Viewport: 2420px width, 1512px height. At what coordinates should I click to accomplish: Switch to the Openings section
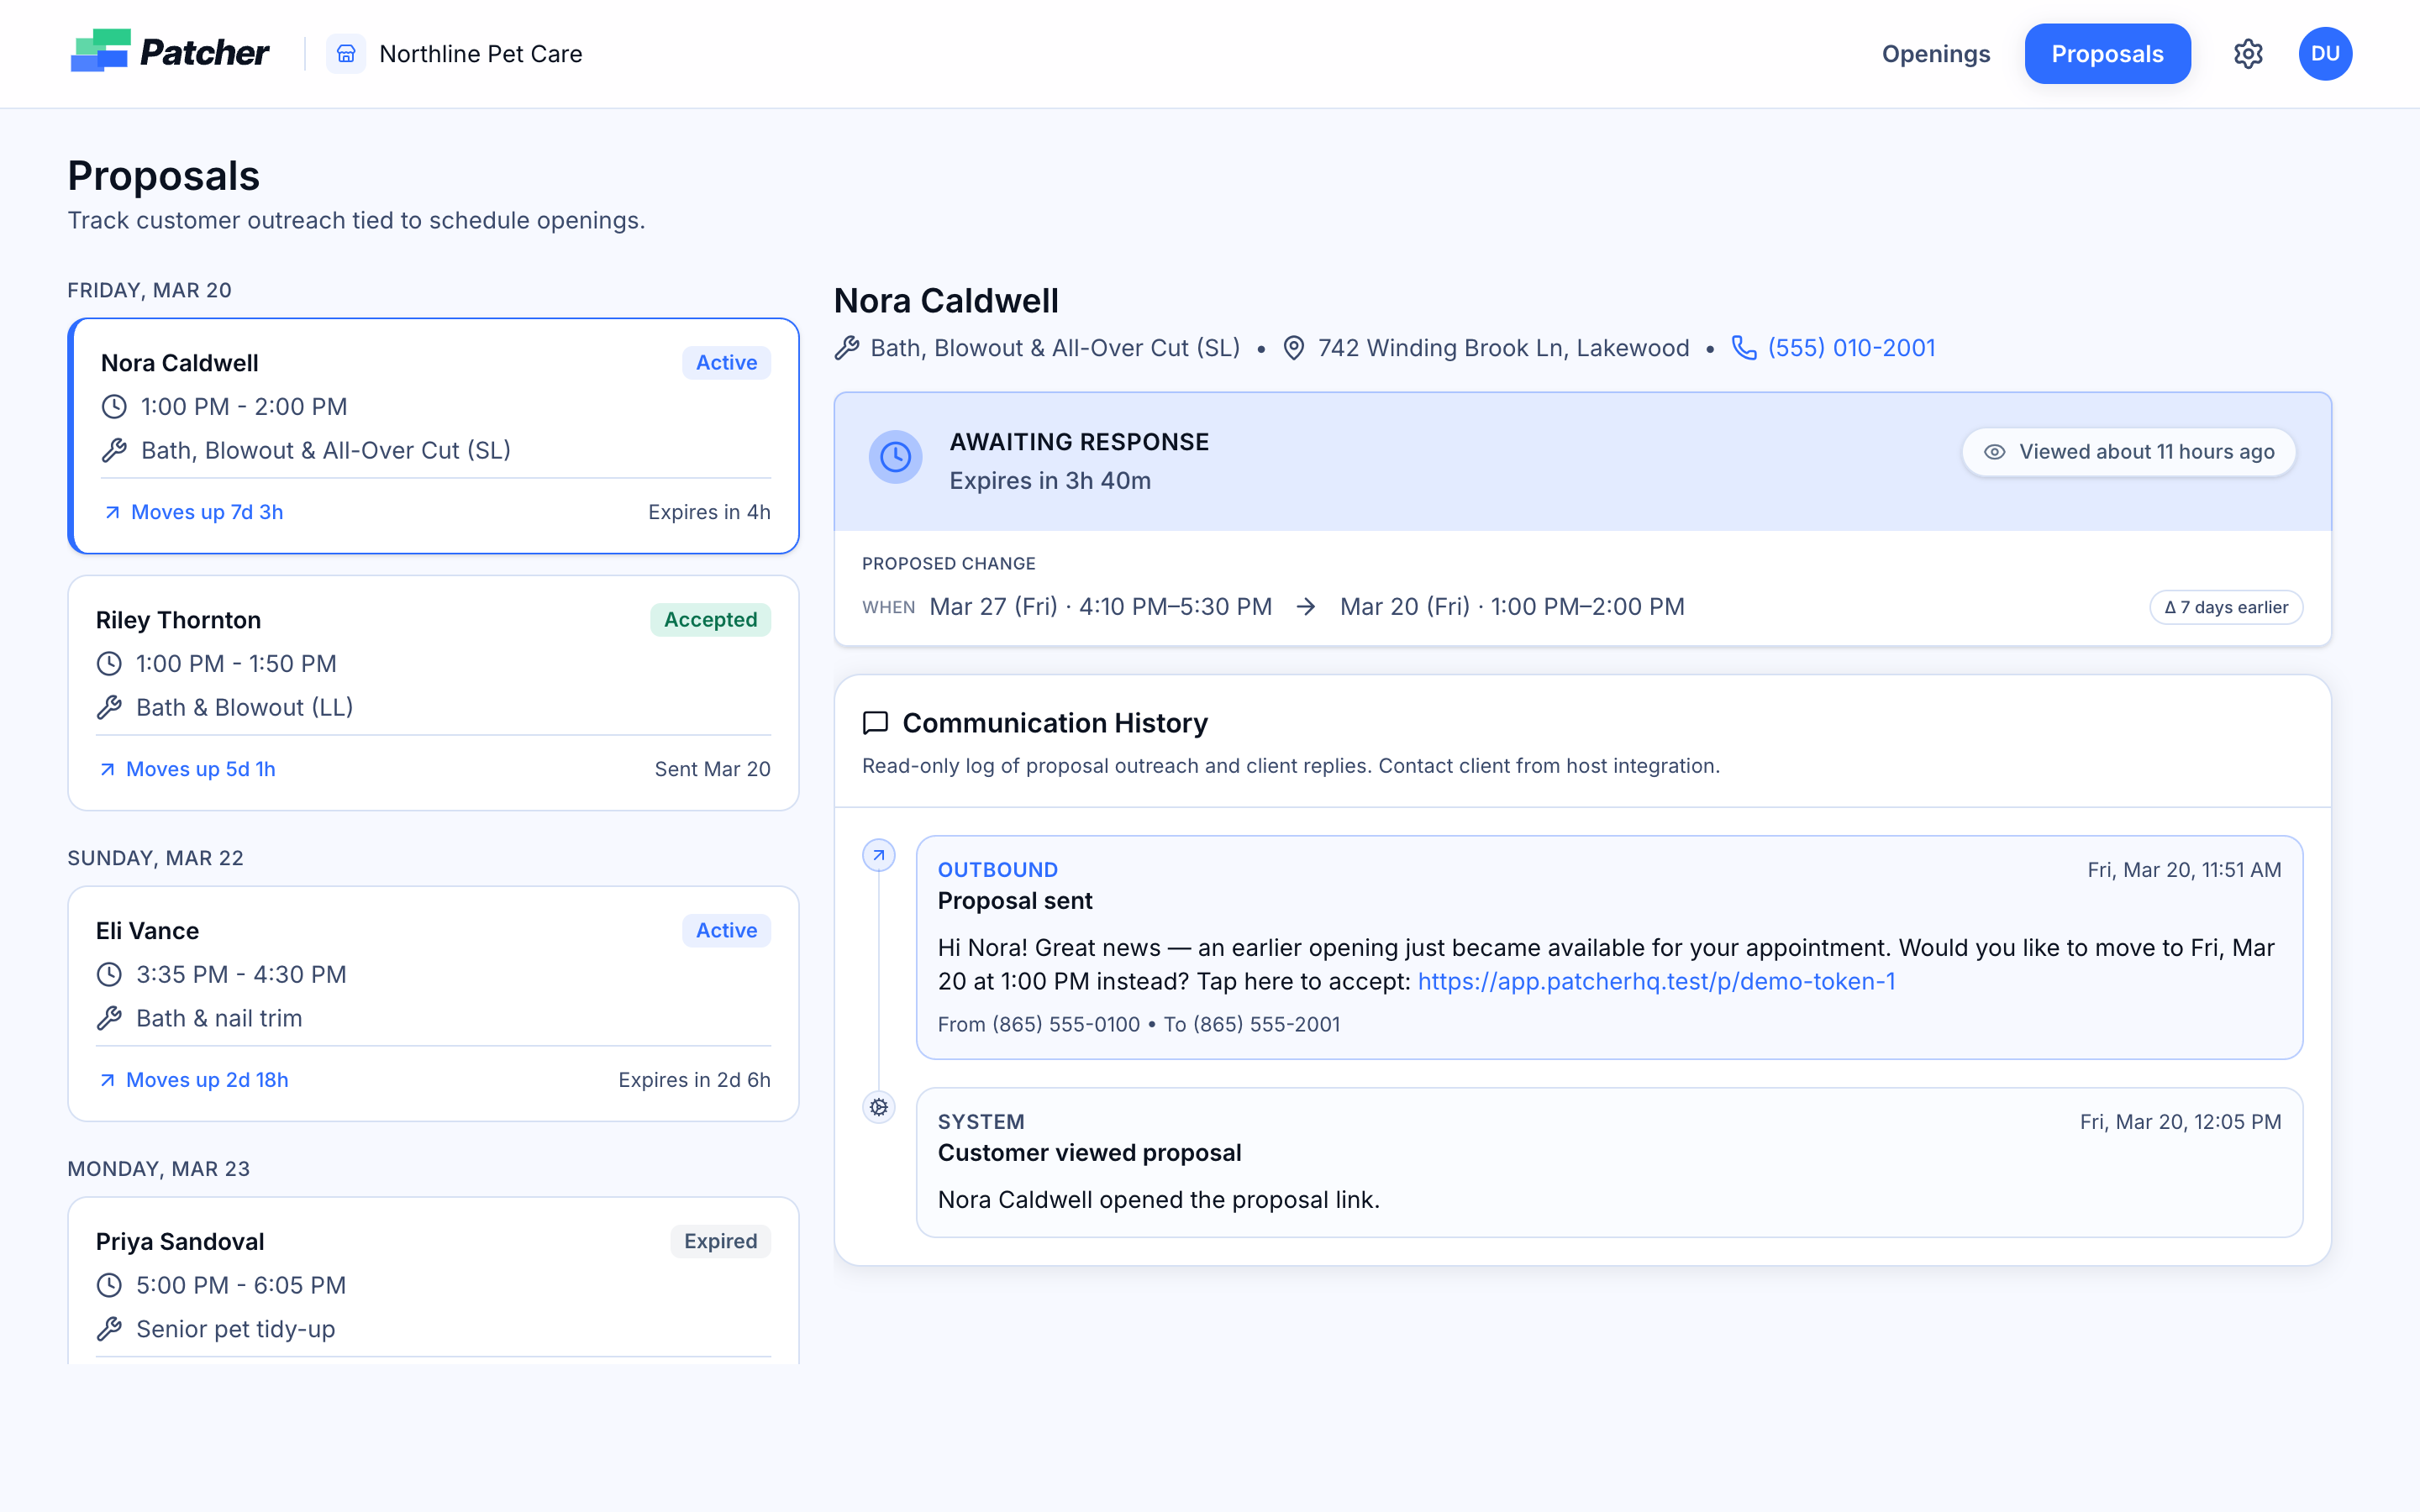click(x=1935, y=53)
